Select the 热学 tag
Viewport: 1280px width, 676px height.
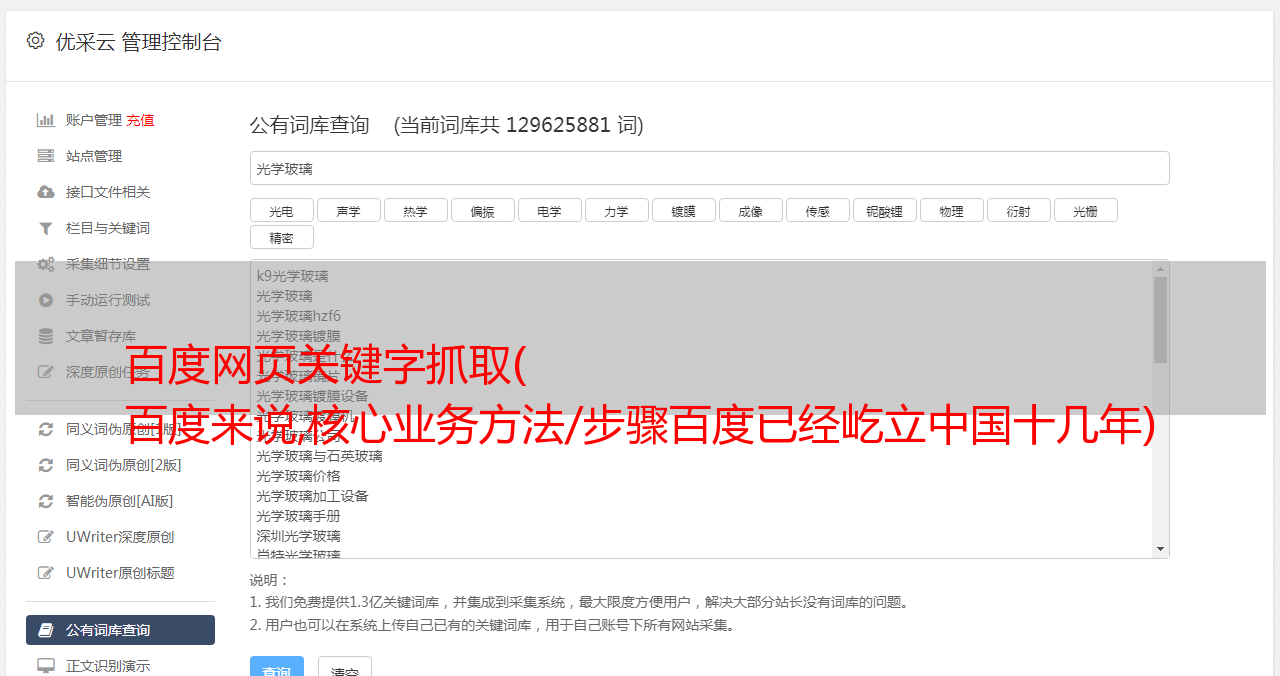pyautogui.click(x=415, y=210)
